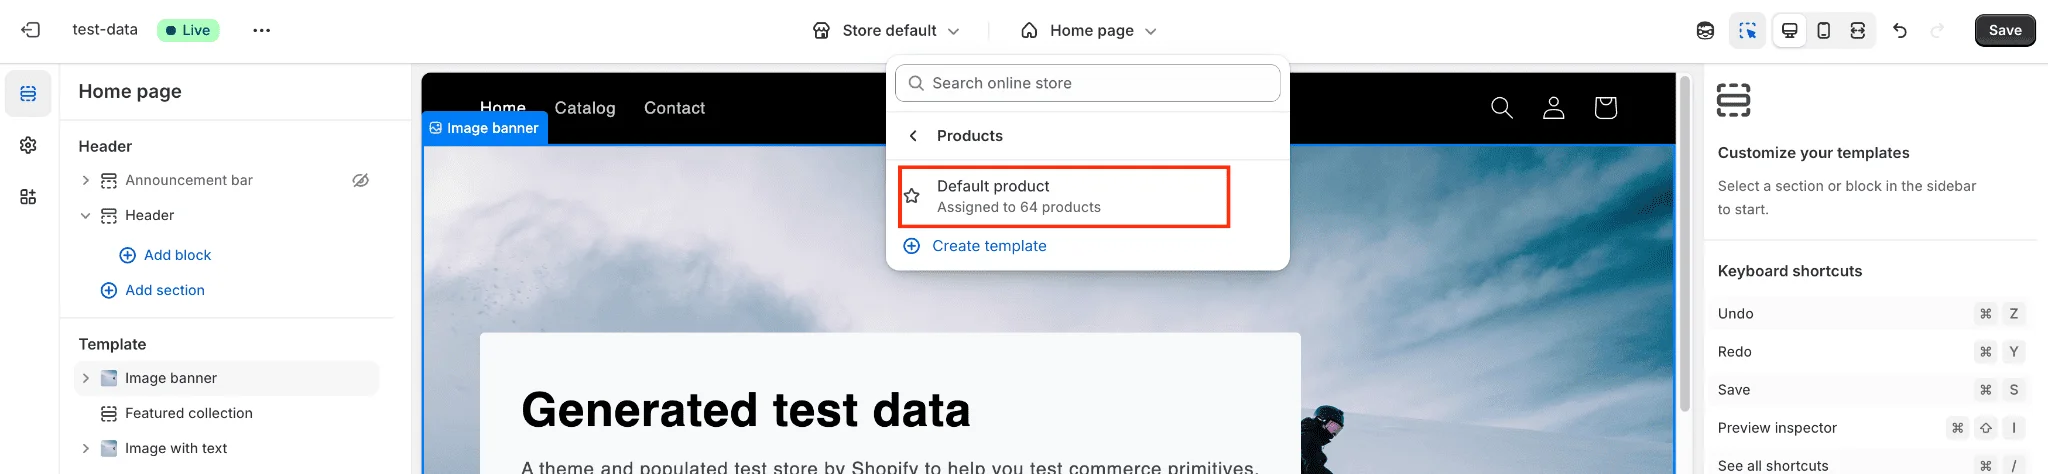Click the Search online store field
2048x474 pixels.
[x=1088, y=83]
